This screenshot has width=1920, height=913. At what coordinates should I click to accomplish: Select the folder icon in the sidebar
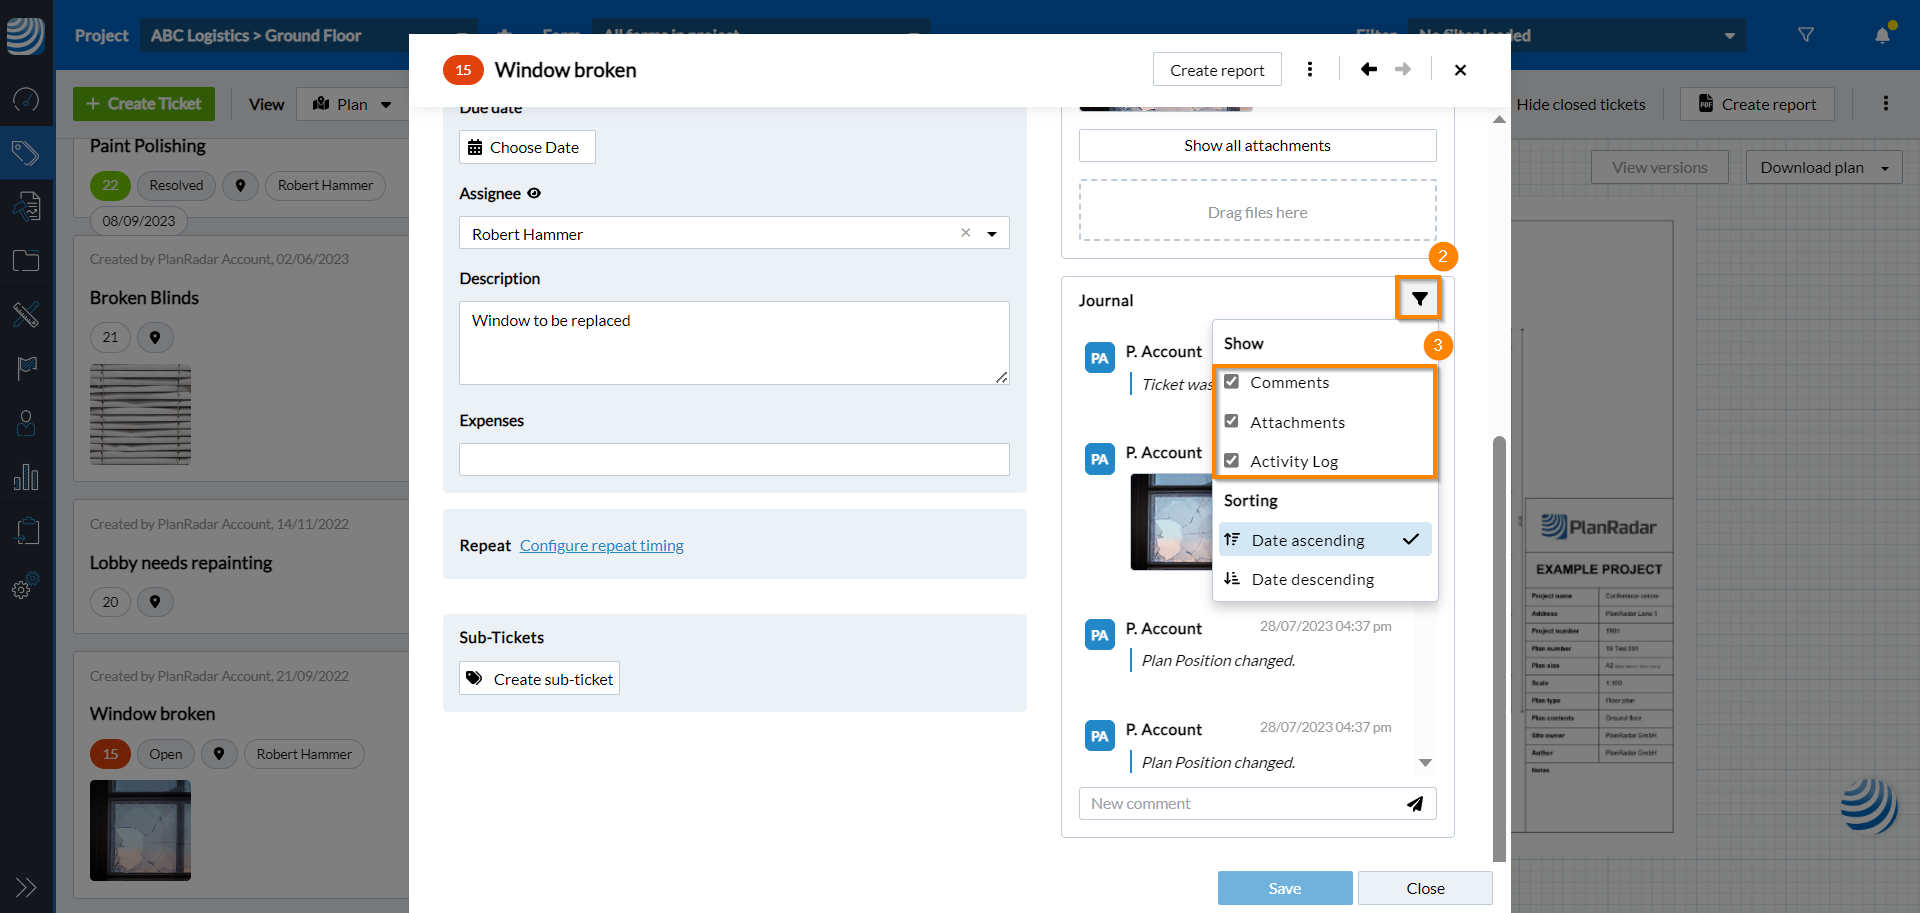point(25,260)
